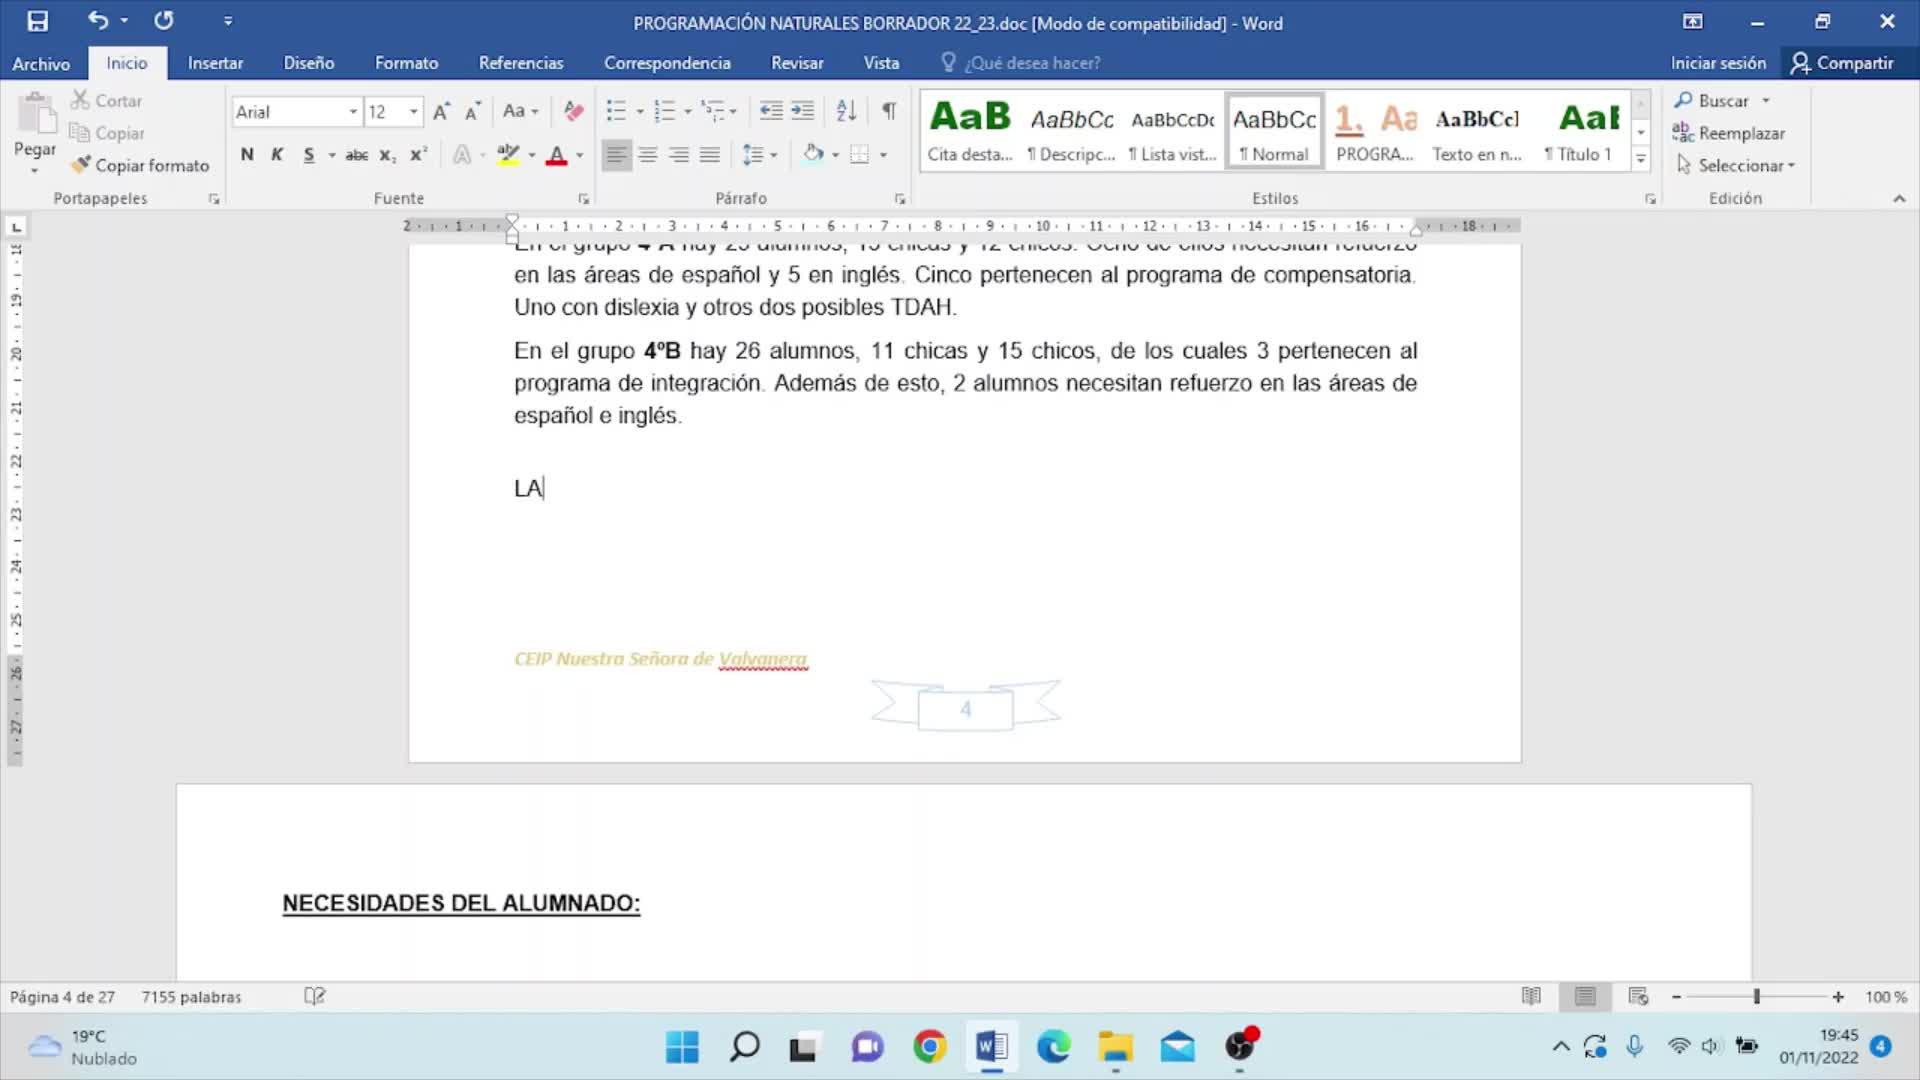
Task: Open Google Chrome from the taskbar
Action: [929, 1047]
